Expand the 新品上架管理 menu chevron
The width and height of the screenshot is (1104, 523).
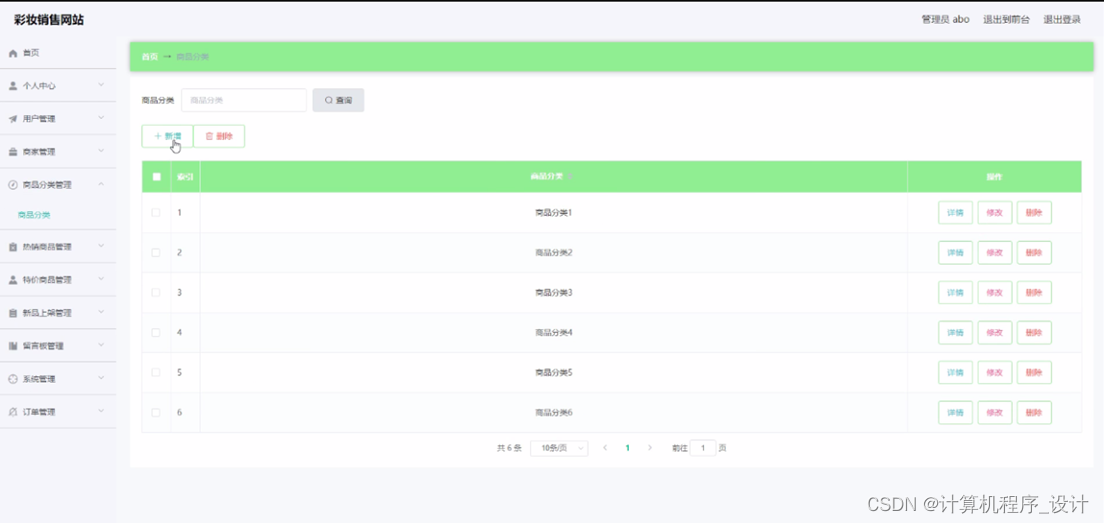tap(101, 313)
